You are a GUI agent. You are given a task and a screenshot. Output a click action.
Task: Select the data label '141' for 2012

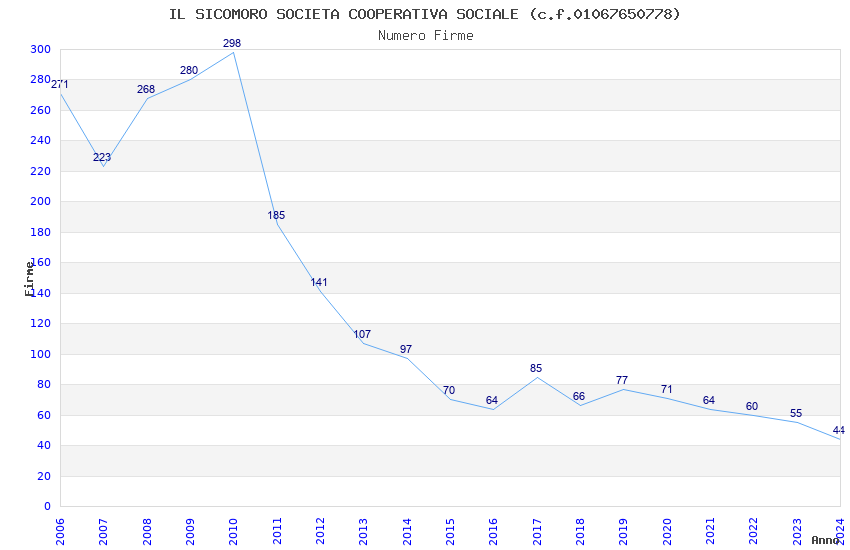click(319, 282)
